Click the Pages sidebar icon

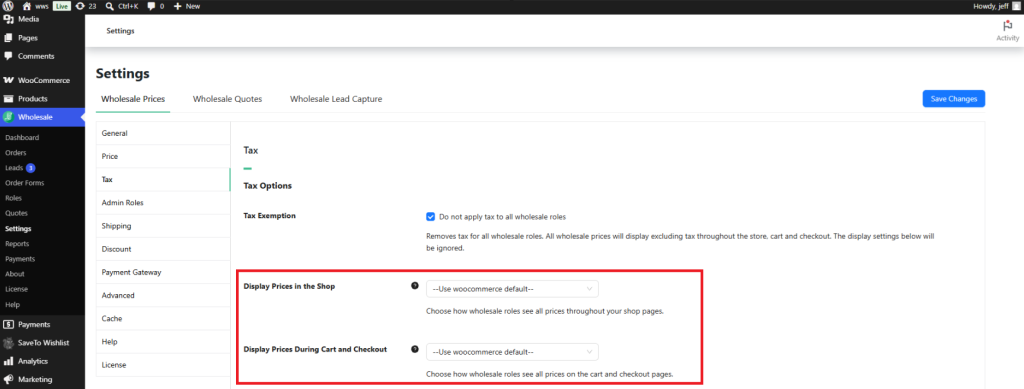click(8, 38)
